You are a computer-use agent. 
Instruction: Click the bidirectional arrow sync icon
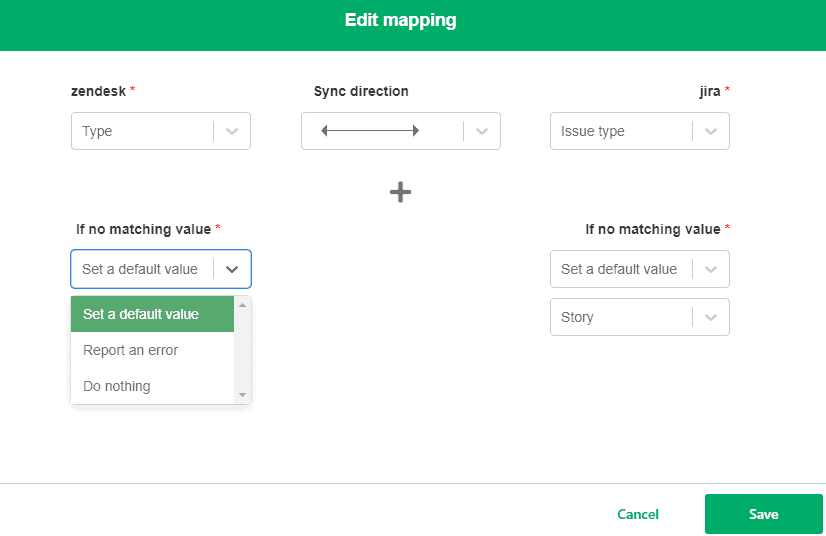370,131
